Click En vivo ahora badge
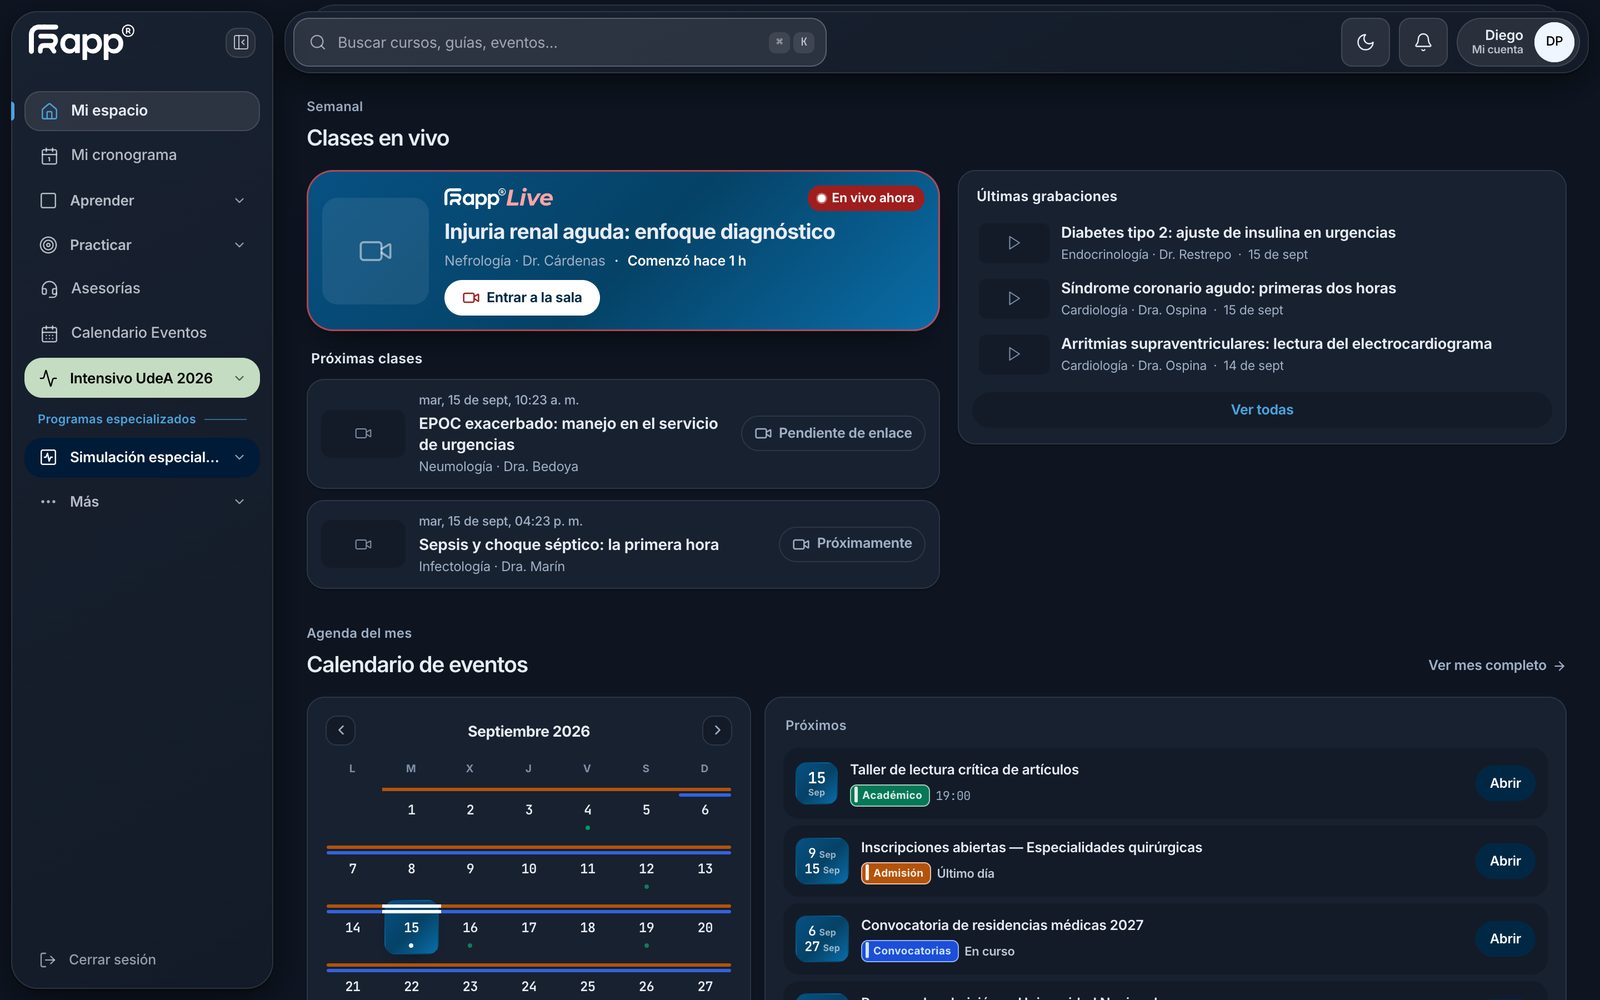 tap(866, 198)
